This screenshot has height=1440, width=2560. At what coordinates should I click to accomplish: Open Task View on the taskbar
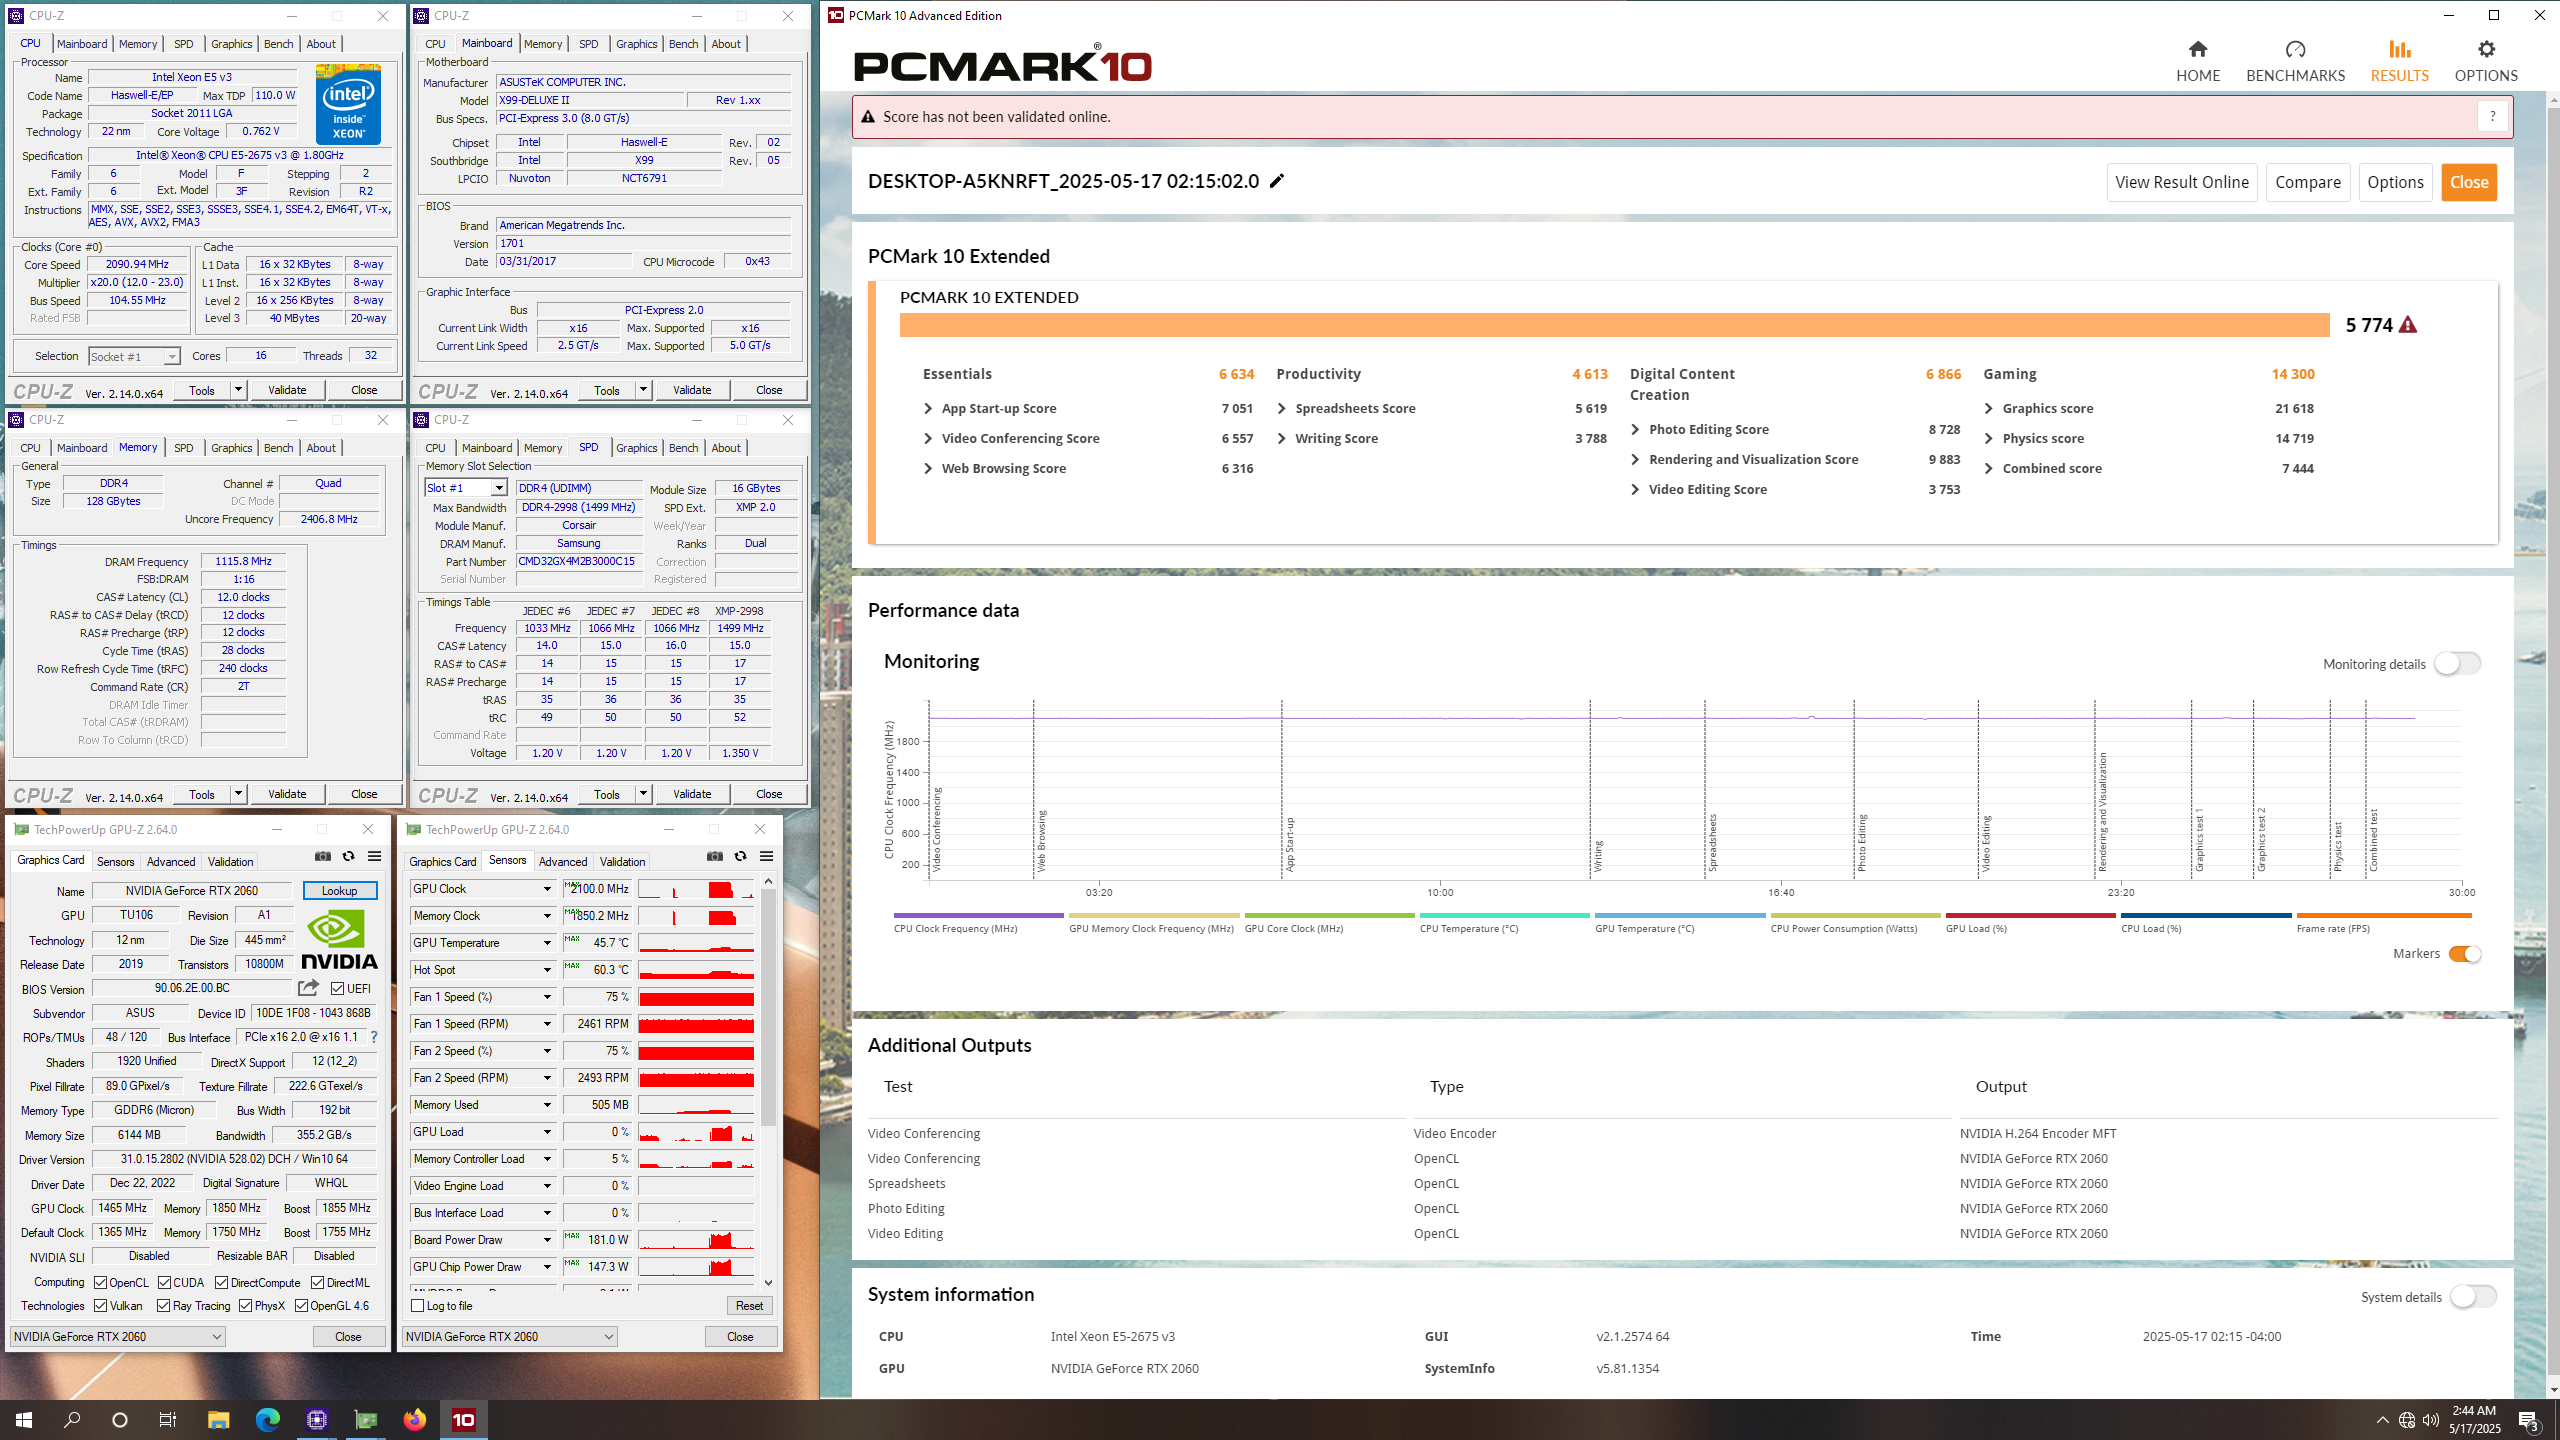coord(168,1420)
